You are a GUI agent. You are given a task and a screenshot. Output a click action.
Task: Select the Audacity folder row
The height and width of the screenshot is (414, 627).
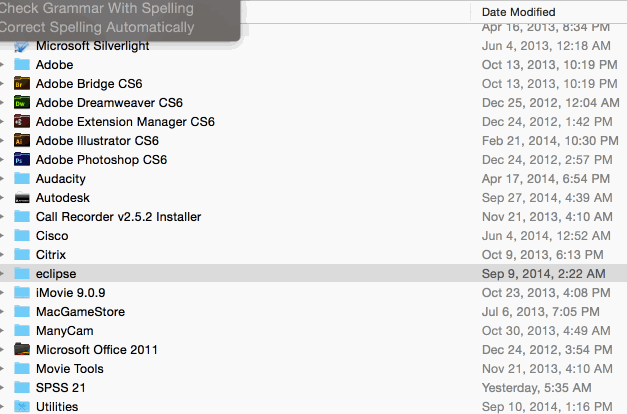coord(314,178)
